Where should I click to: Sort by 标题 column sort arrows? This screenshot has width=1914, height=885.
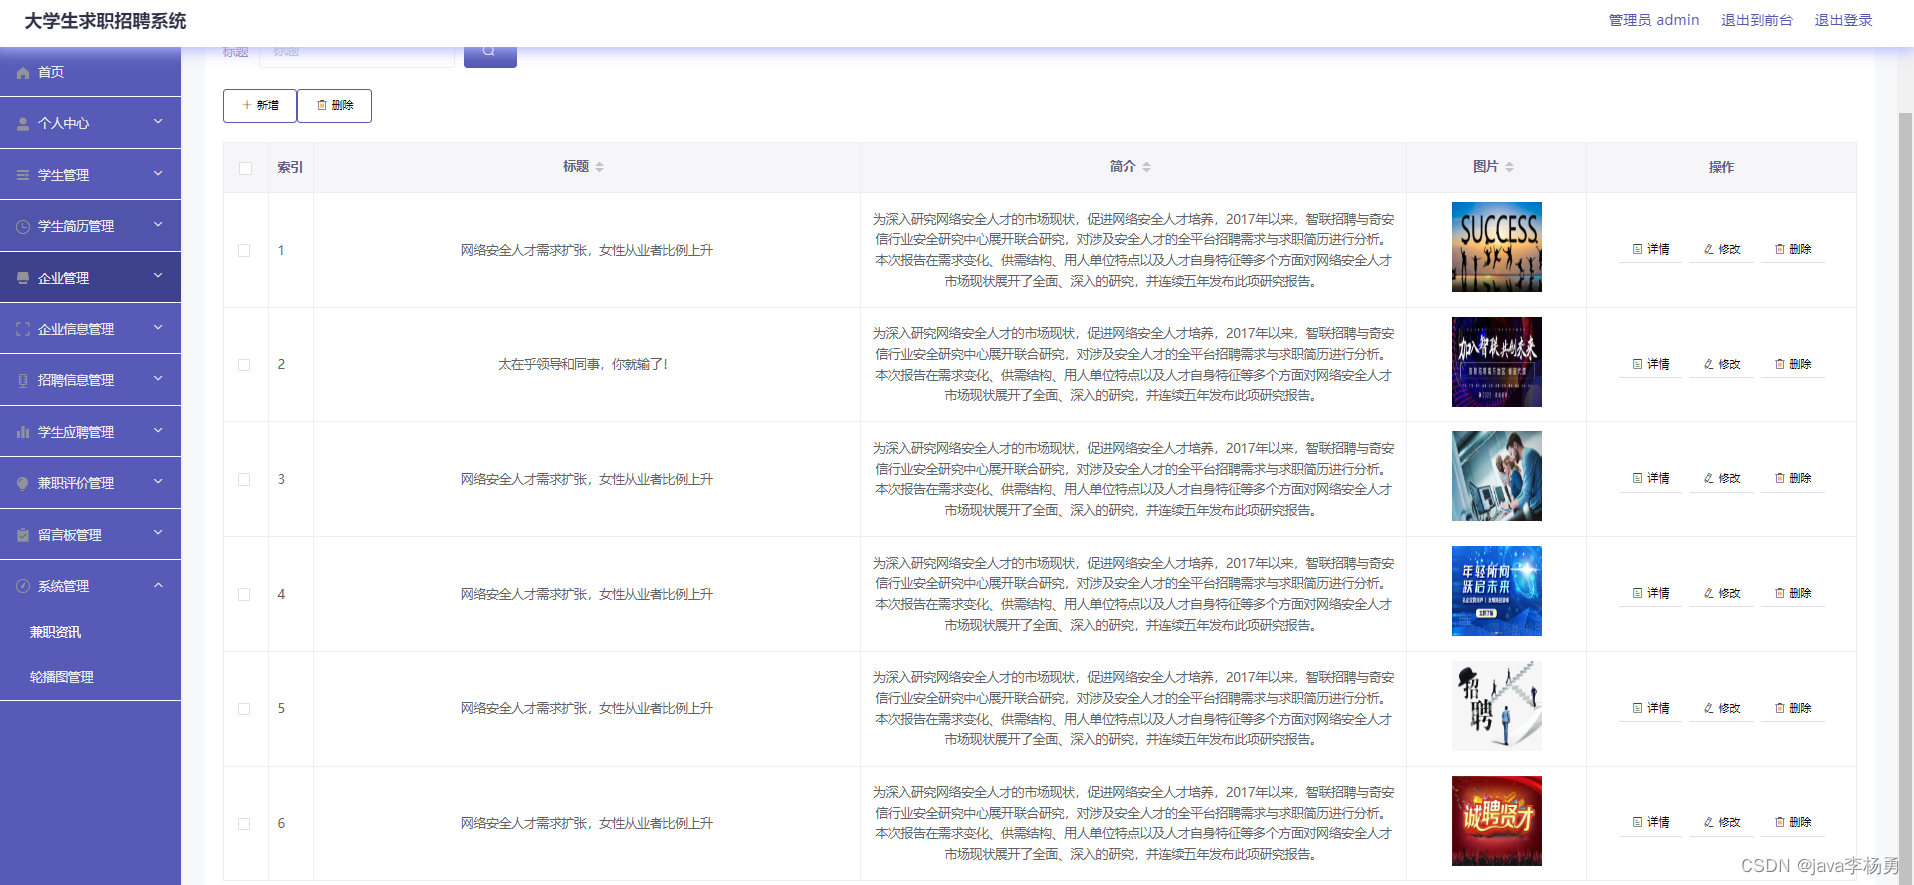[599, 167]
